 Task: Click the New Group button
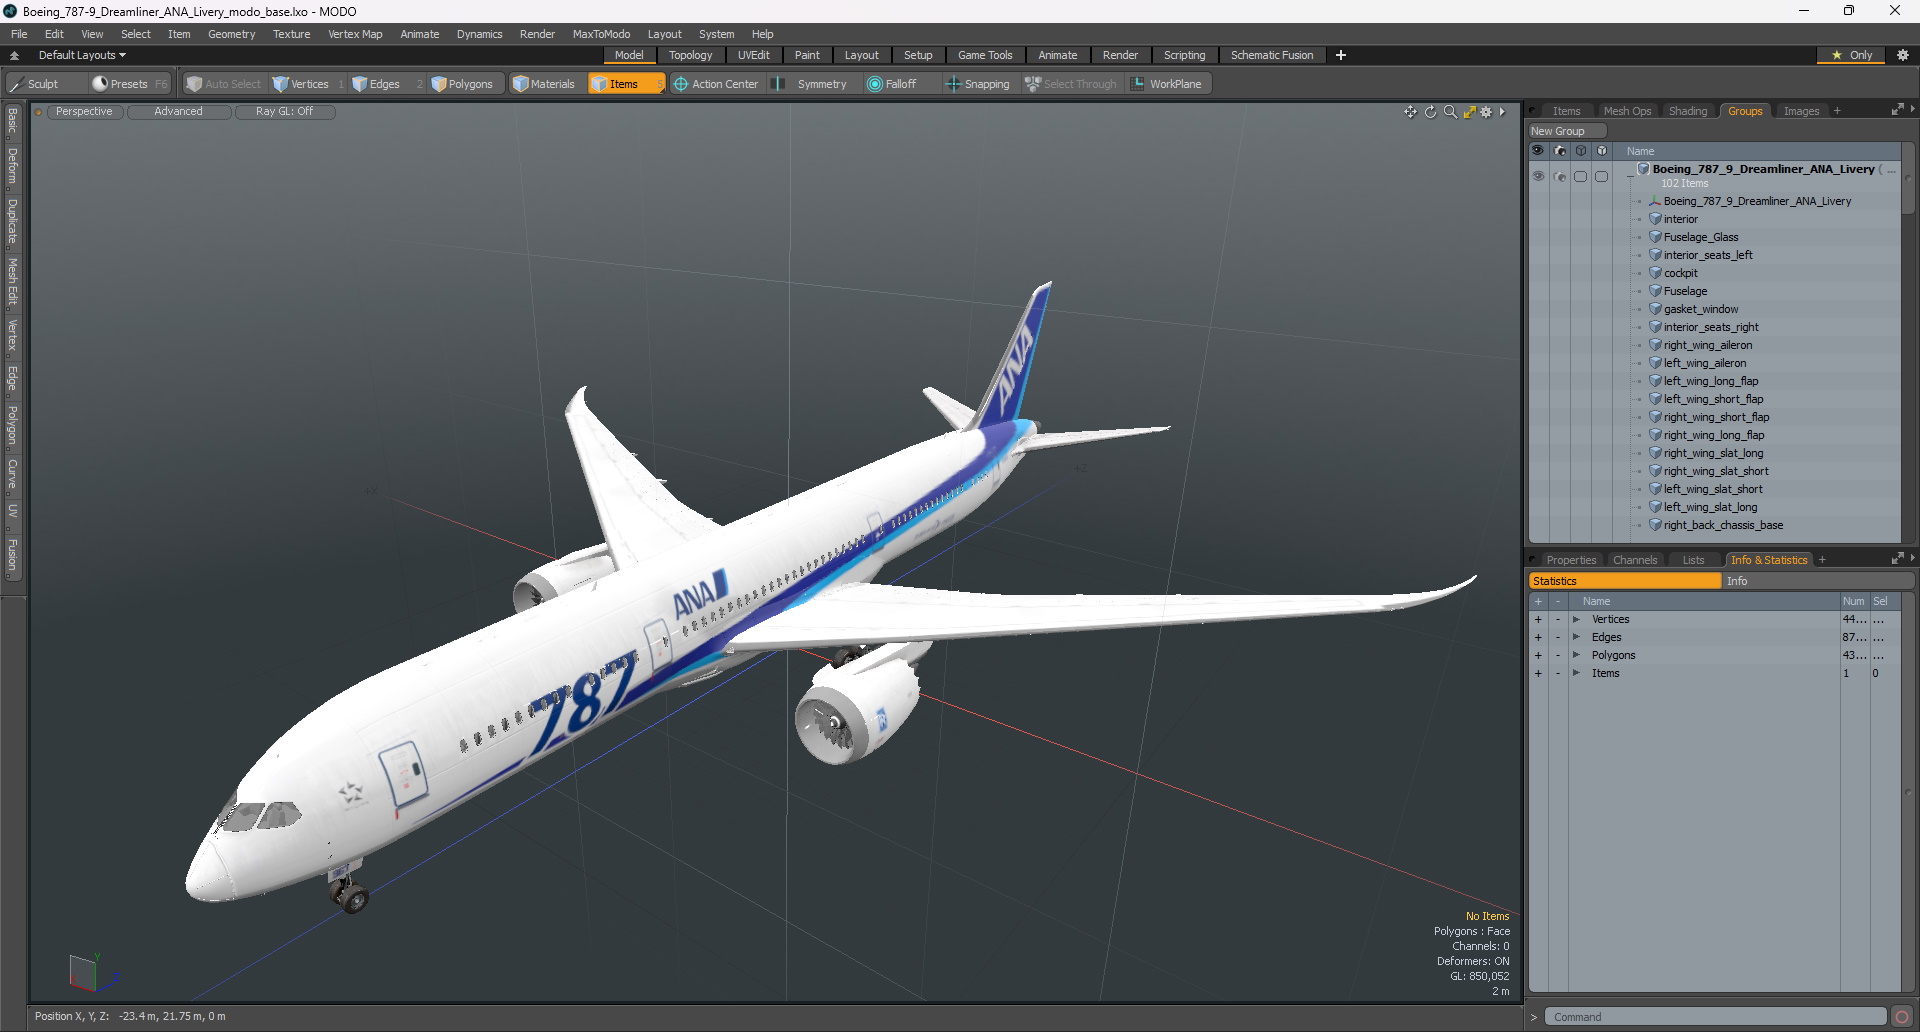[x=1566, y=131]
